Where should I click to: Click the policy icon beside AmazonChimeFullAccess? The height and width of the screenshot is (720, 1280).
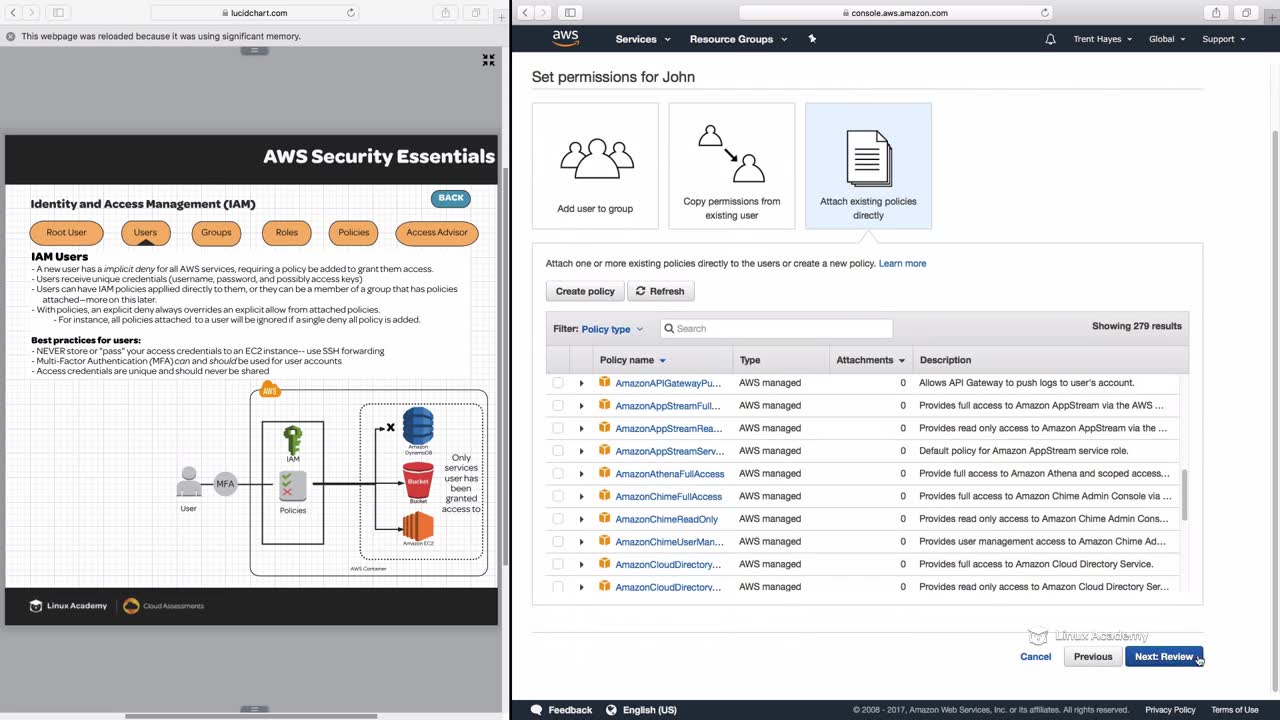pos(604,496)
